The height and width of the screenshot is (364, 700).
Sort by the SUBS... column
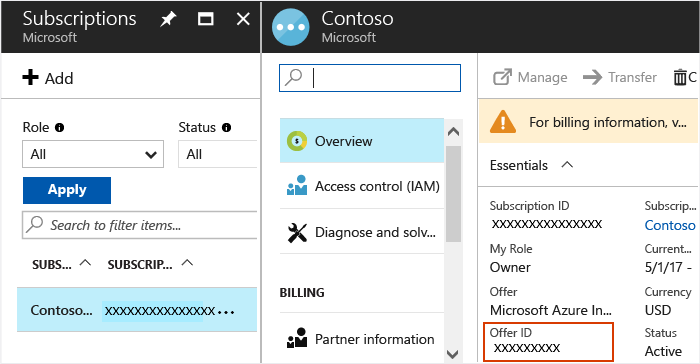(61, 264)
